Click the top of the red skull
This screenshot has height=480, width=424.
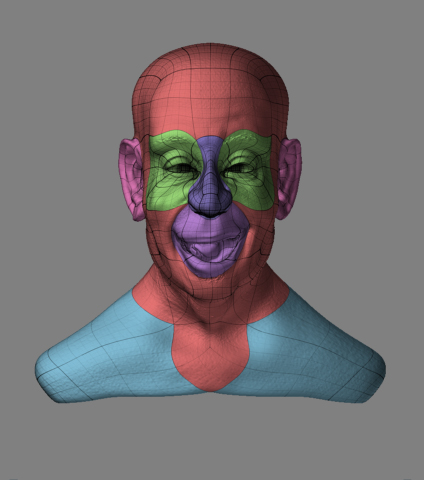point(210,57)
